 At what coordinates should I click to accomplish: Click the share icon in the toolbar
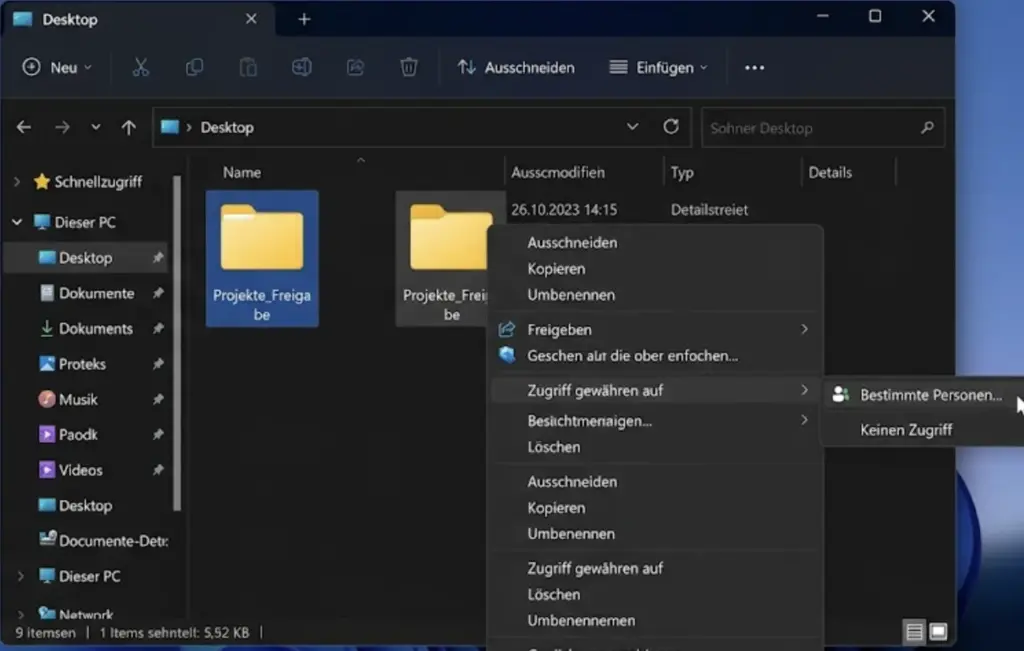pyautogui.click(x=355, y=67)
